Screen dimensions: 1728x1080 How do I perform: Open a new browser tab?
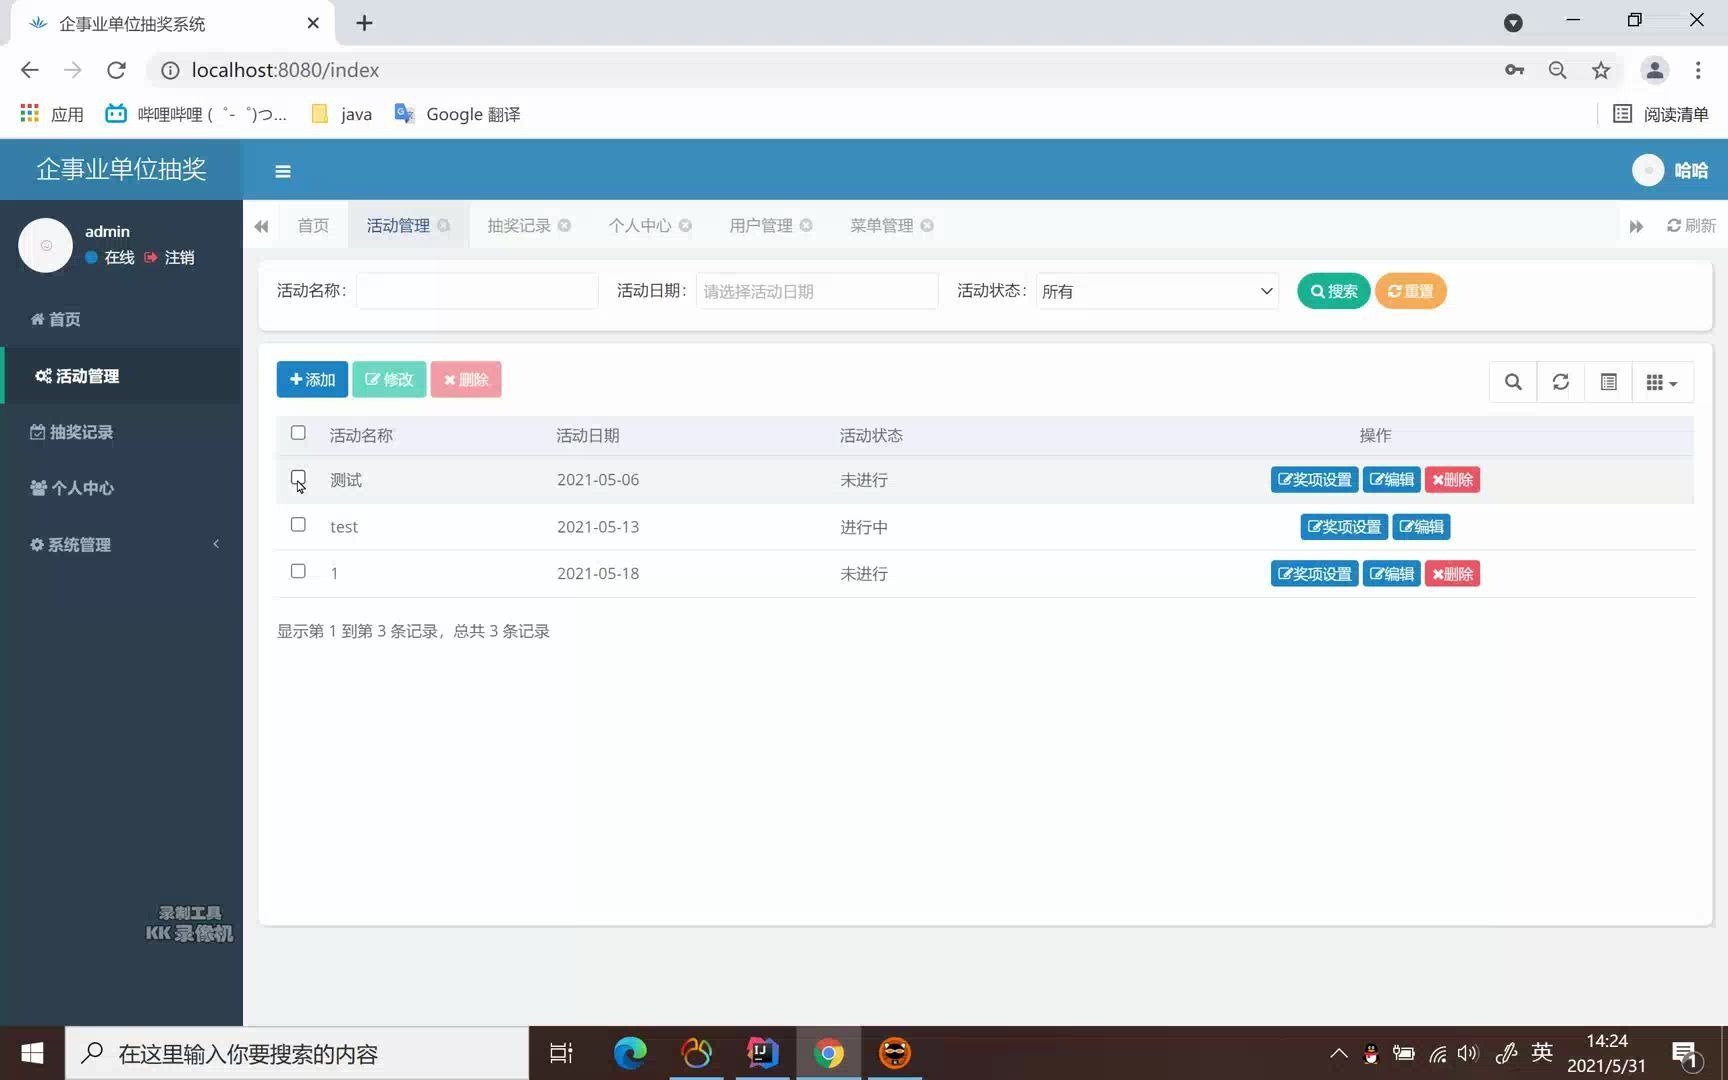click(x=364, y=23)
